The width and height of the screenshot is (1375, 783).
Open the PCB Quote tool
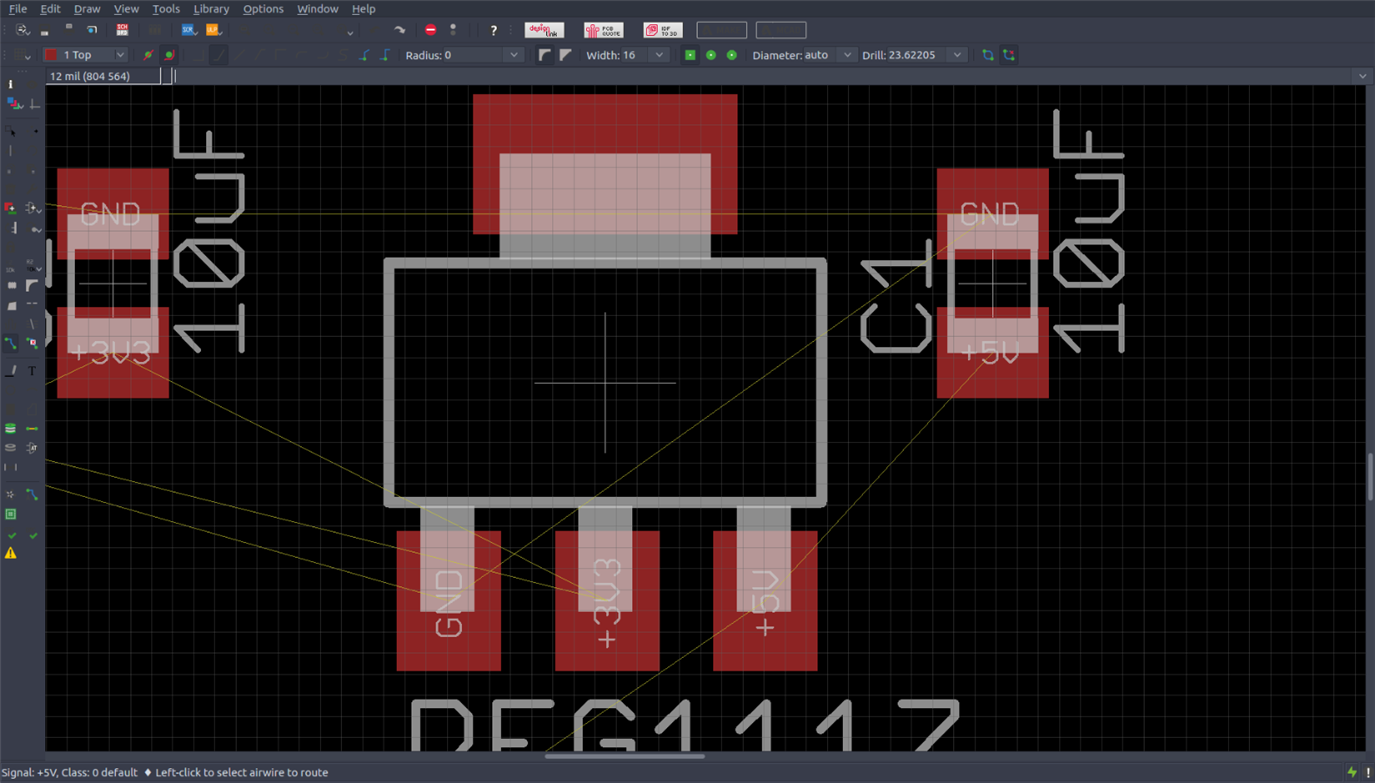[603, 30]
